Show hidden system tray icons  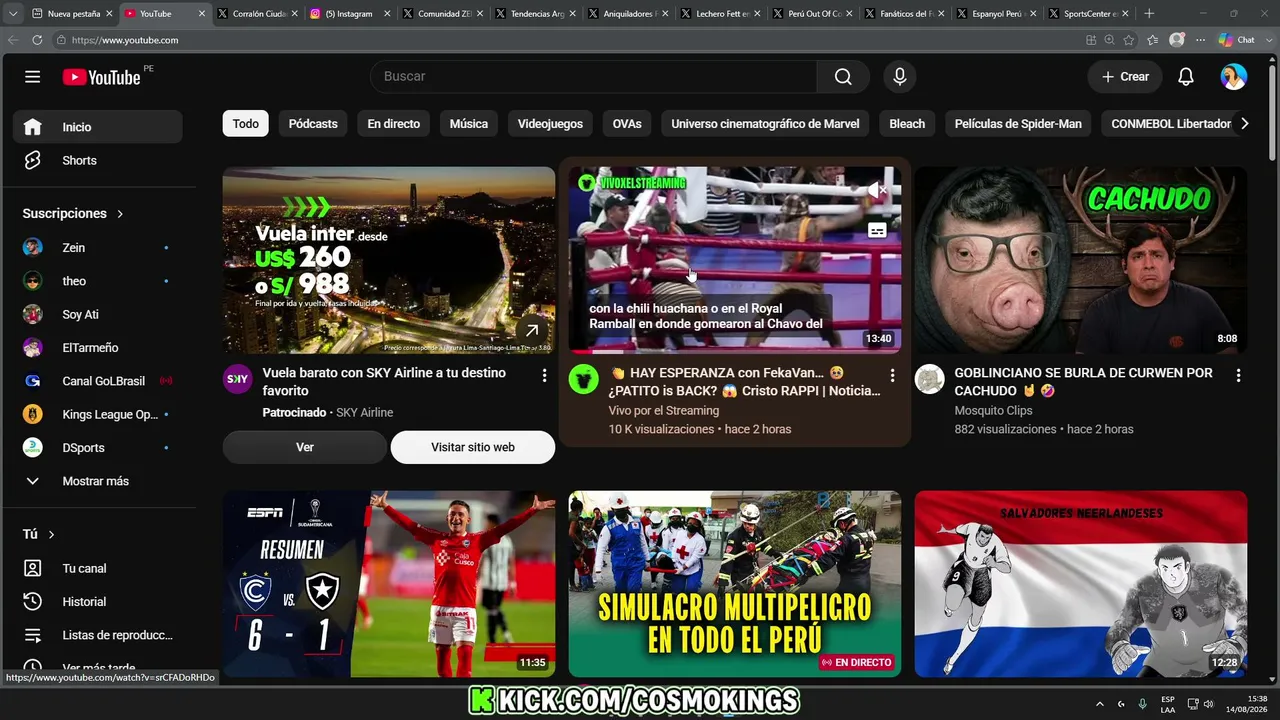tap(1100, 703)
